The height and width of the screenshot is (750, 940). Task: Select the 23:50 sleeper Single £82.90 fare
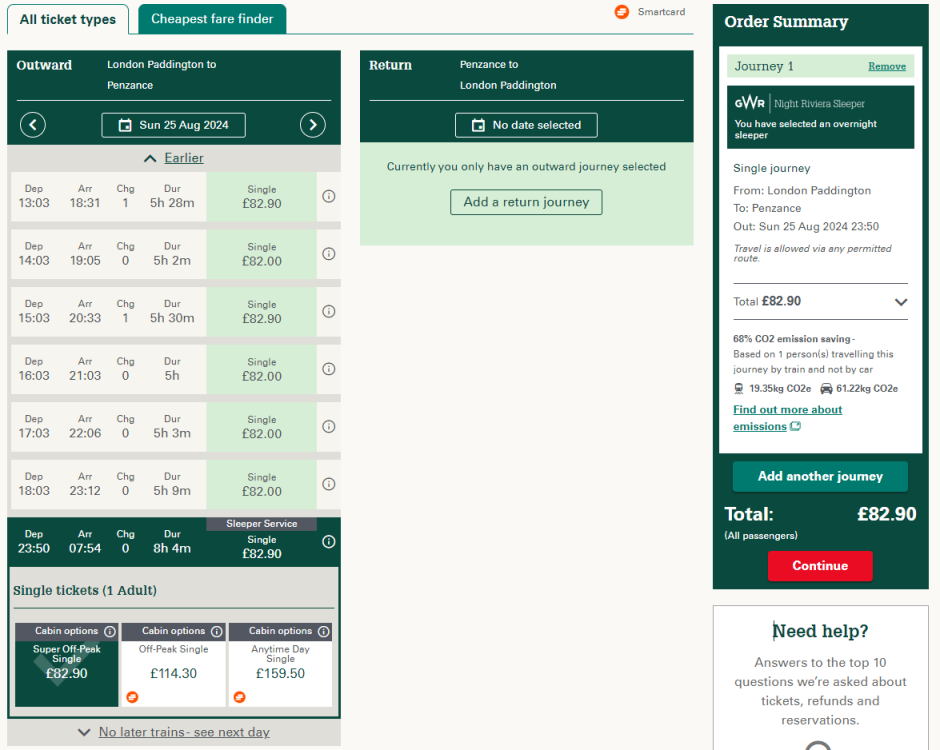point(261,547)
